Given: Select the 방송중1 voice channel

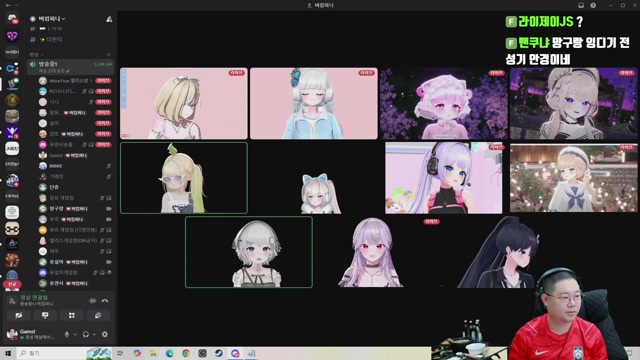Looking at the screenshot, I should [x=71, y=67].
